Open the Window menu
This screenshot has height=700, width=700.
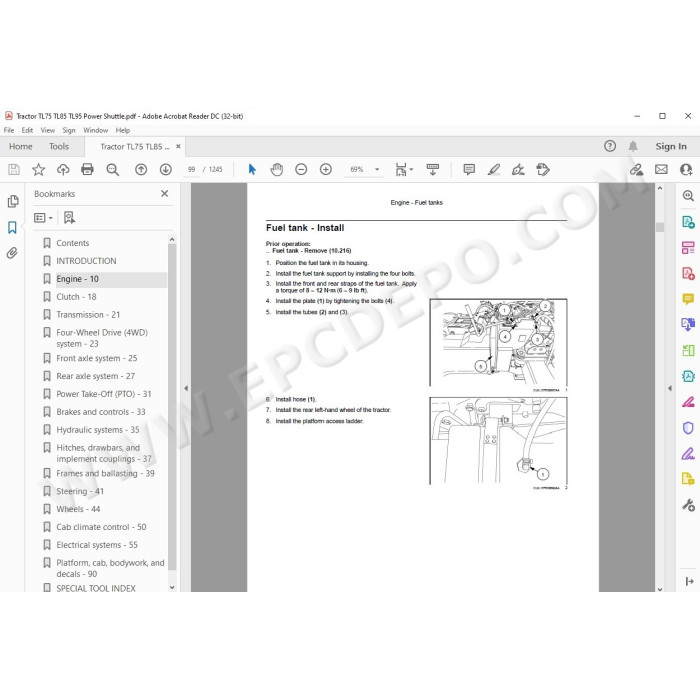[x=96, y=130]
